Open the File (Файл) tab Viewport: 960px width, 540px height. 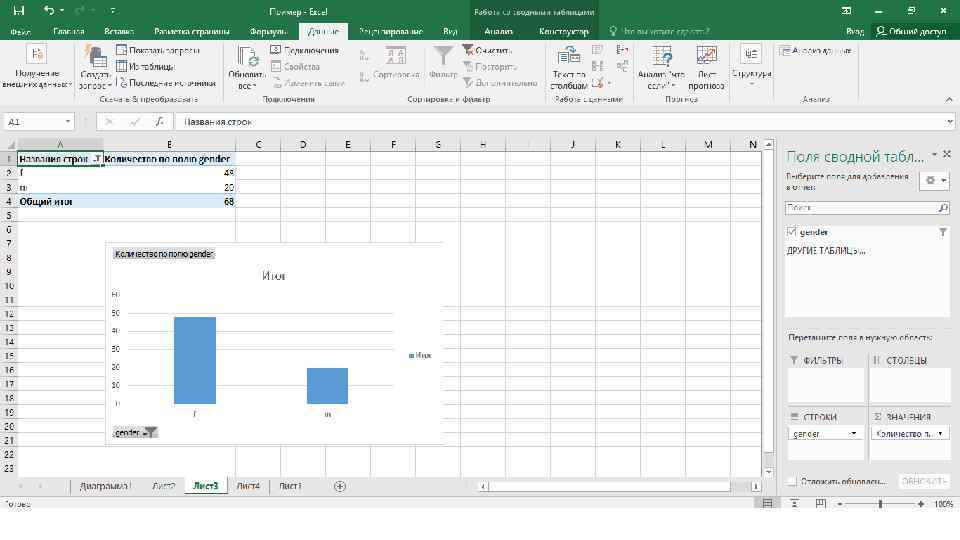20,31
